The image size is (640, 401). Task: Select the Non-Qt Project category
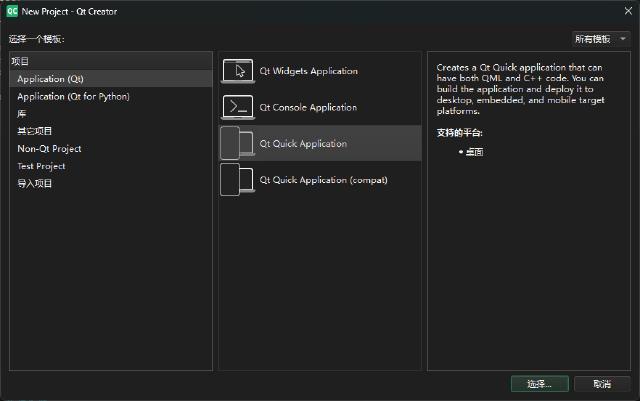[x=49, y=149]
